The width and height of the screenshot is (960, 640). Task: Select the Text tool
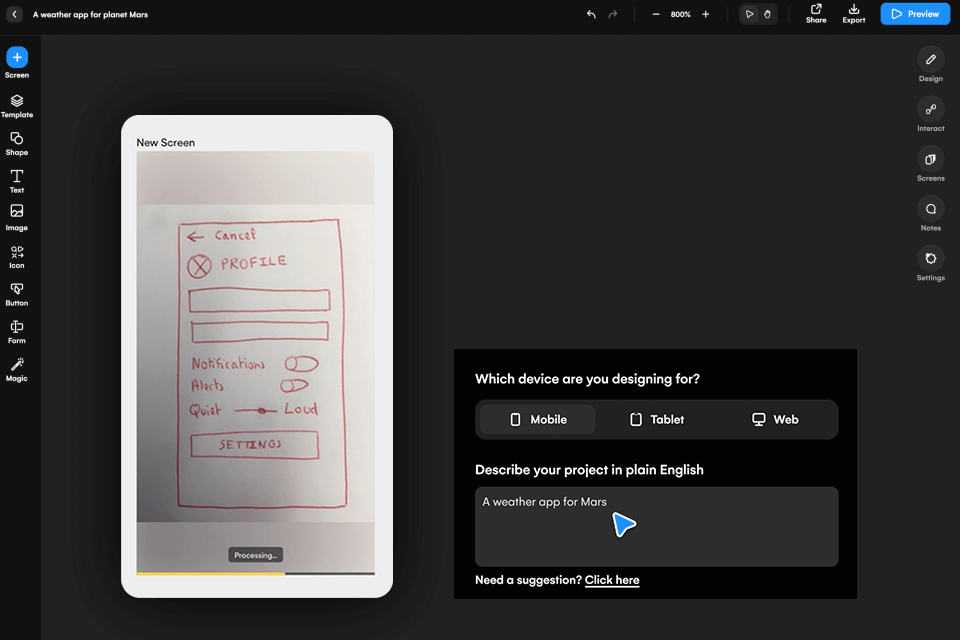click(x=17, y=181)
